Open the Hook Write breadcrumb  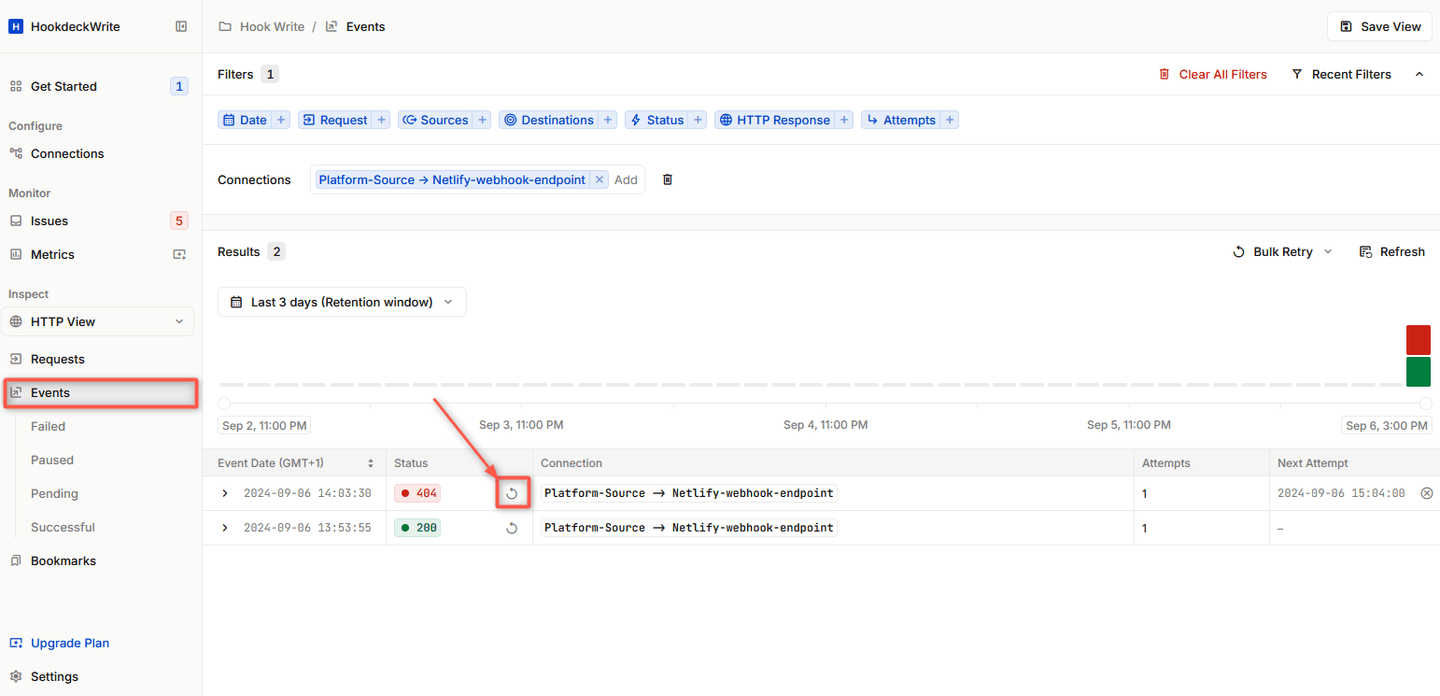[271, 26]
